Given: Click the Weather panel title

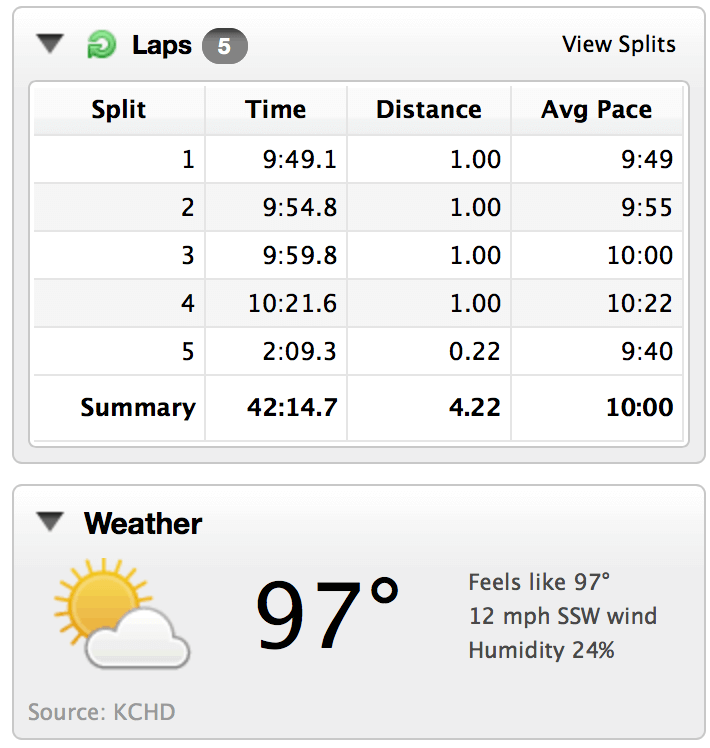Looking at the screenshot, I should (143, 523).
